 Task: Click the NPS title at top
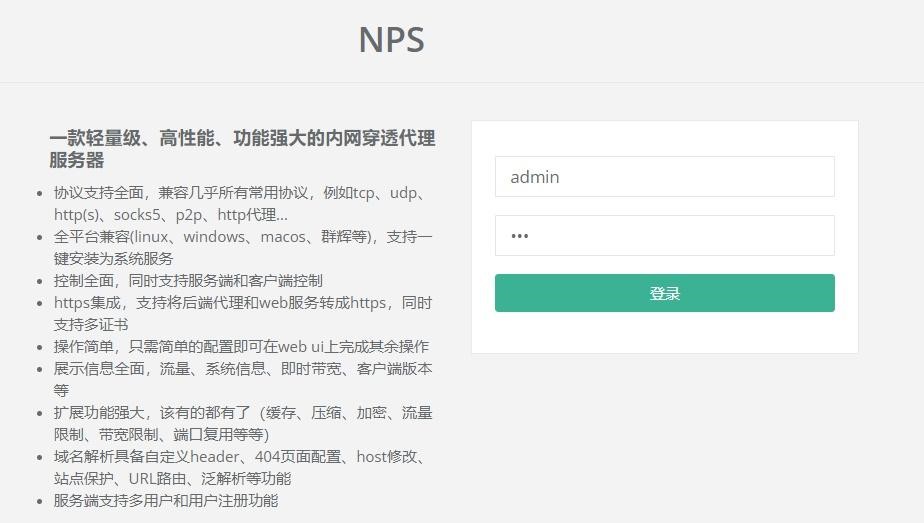[x=391, y=40]
